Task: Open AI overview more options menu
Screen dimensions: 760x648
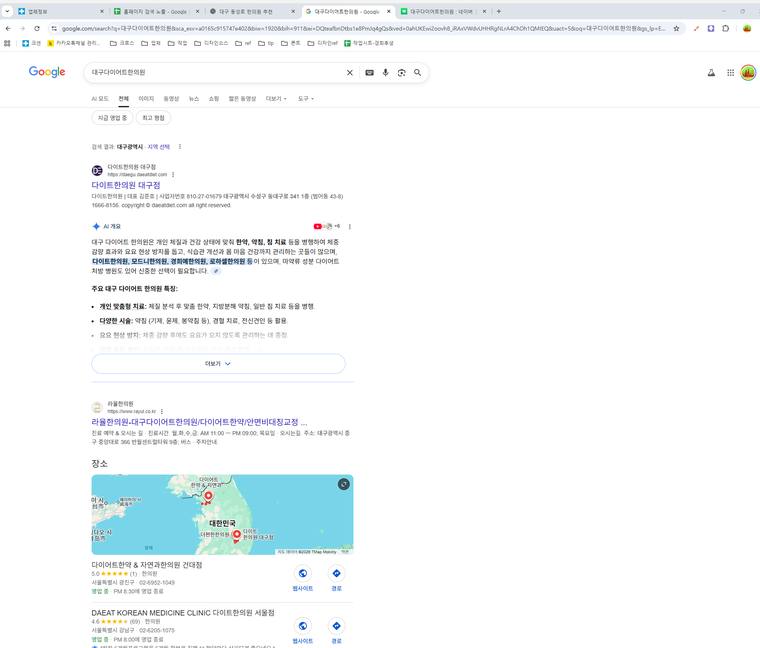Action: click(x=350, y=226)
